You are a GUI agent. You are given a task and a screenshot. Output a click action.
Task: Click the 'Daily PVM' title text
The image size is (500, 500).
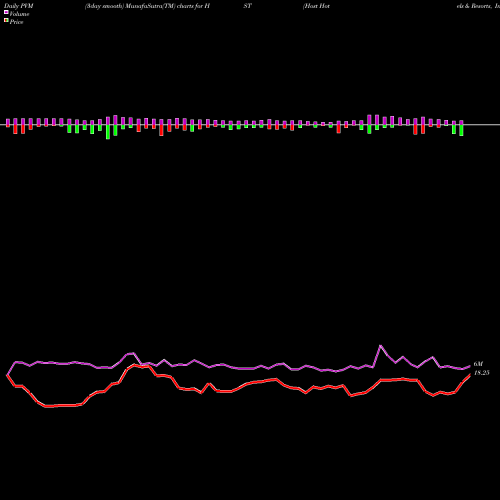(19, 6)
